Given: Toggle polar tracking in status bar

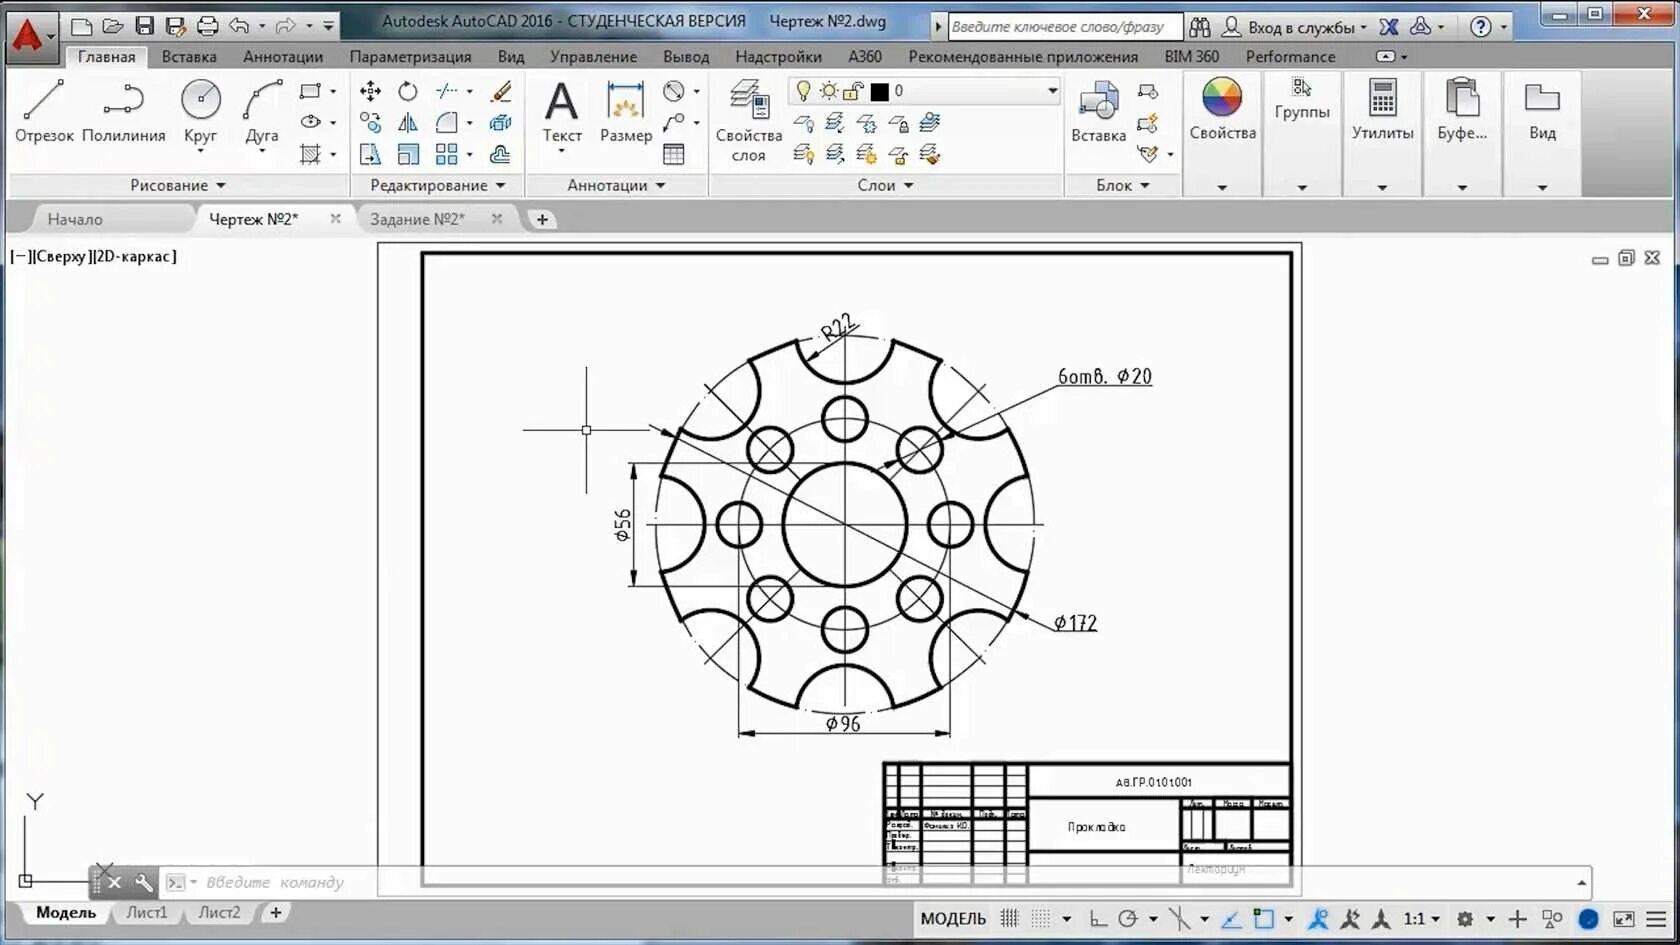Looking at the screenshot, I should click(1128, 918).
